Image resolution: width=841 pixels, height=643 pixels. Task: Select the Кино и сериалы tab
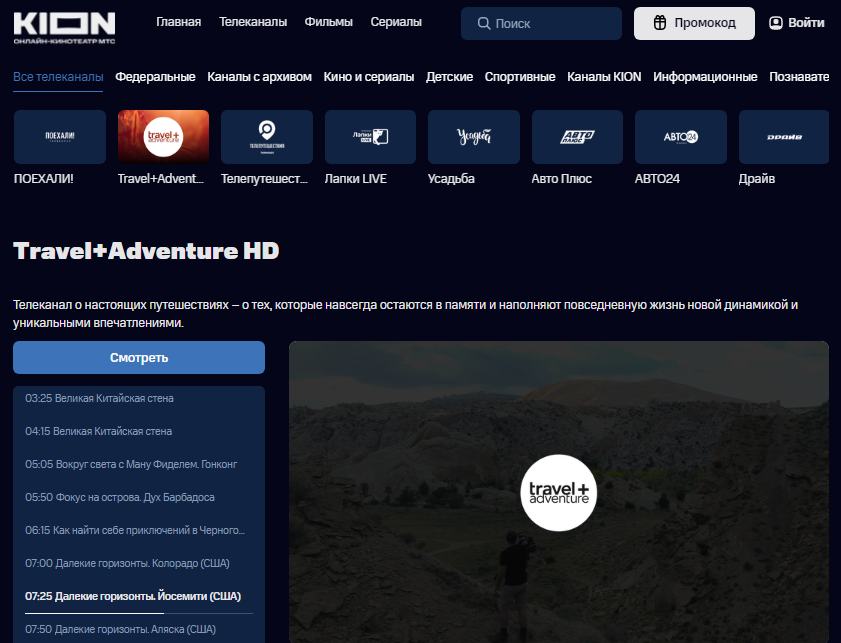click(368, 77)
